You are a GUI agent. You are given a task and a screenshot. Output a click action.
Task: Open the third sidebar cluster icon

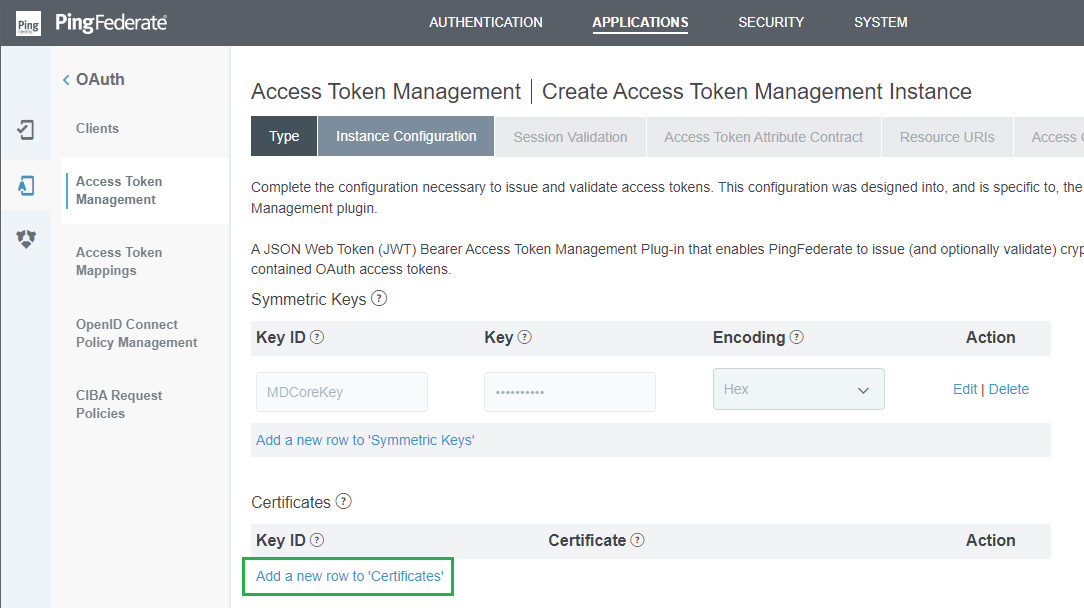26,239
